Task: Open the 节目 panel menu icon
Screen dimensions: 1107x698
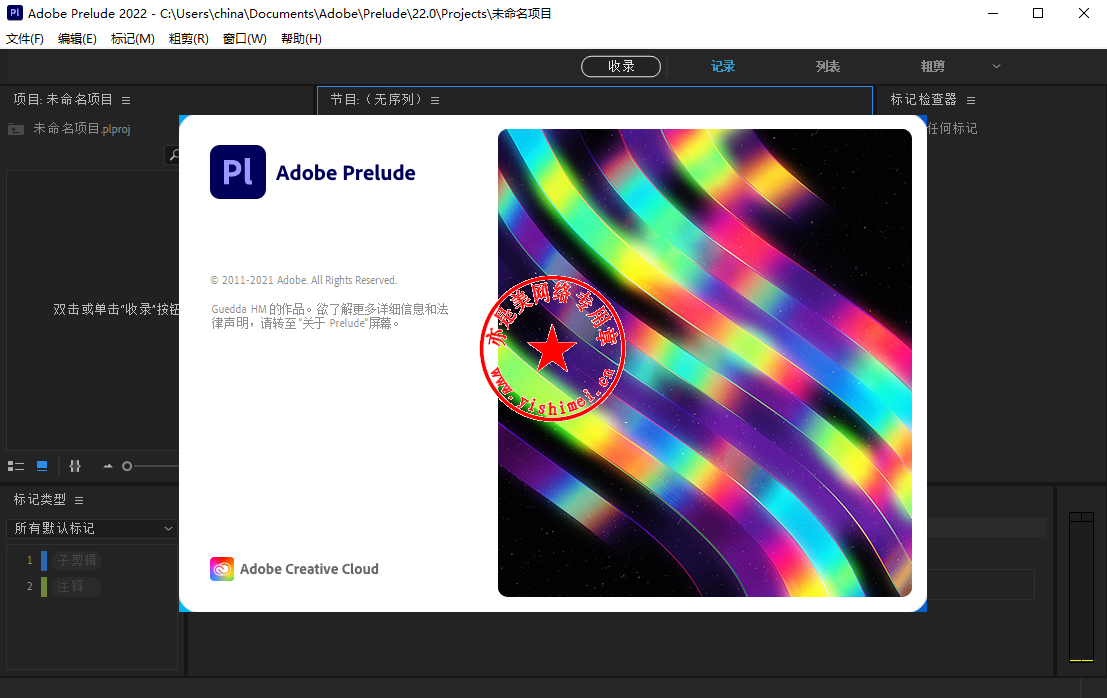Action: pyautogui.click(x=435, y=100)
